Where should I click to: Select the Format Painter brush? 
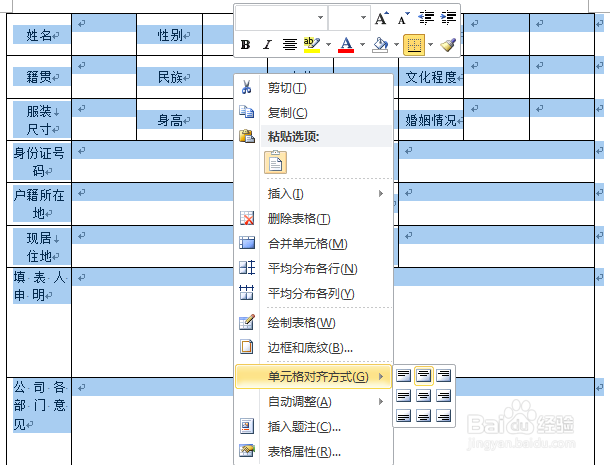448,45
